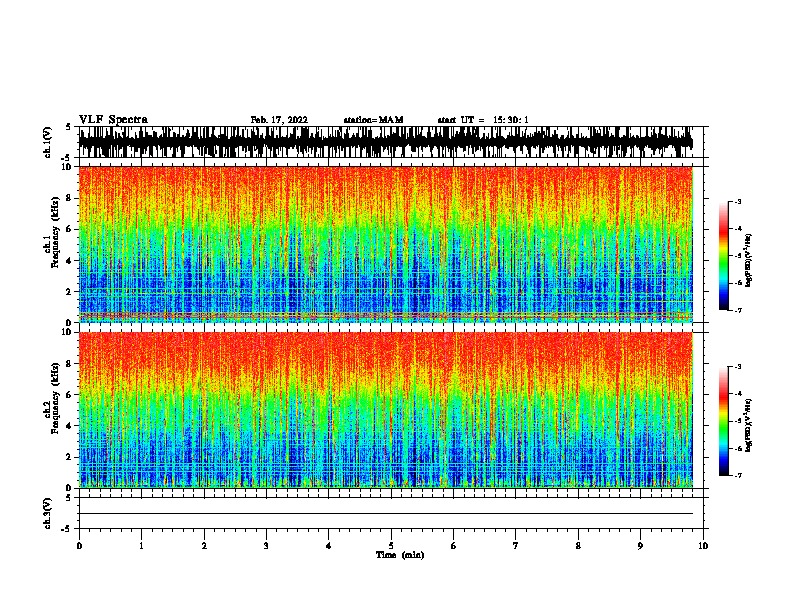Click the station=MAM label

click(x=373, y=120)
